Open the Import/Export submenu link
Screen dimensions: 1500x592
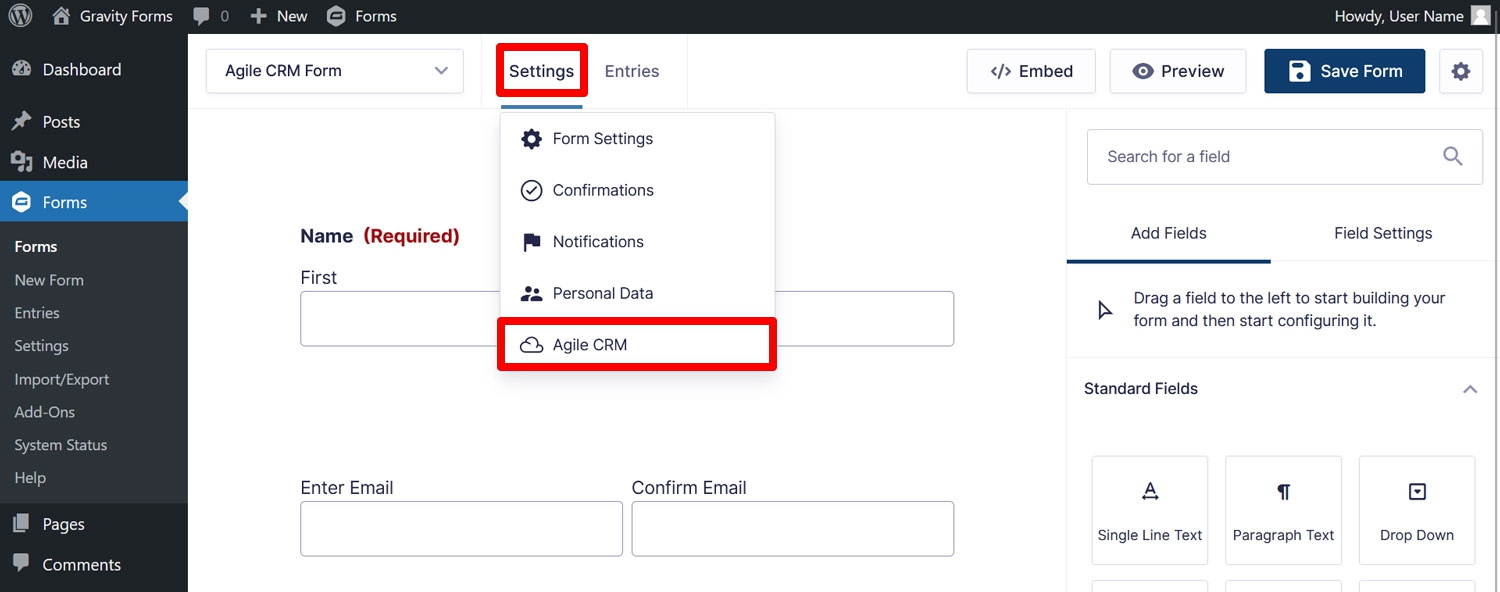click(x=62, y=379)
